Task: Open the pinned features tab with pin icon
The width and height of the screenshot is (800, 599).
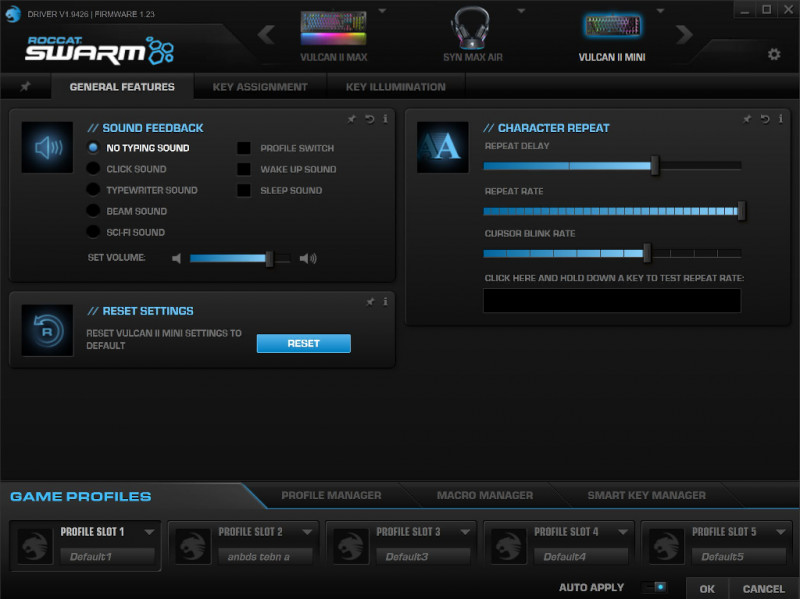Action: (25, 86)
